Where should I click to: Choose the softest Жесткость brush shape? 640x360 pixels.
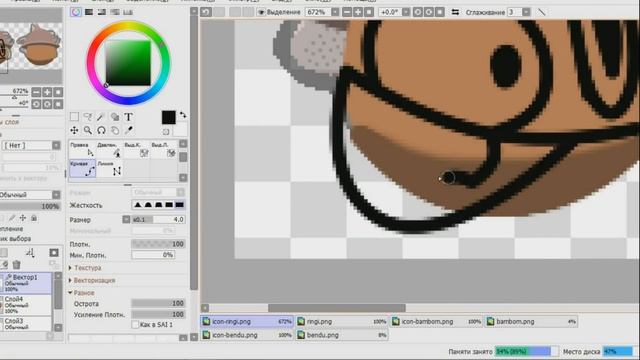tap(138, 205)
